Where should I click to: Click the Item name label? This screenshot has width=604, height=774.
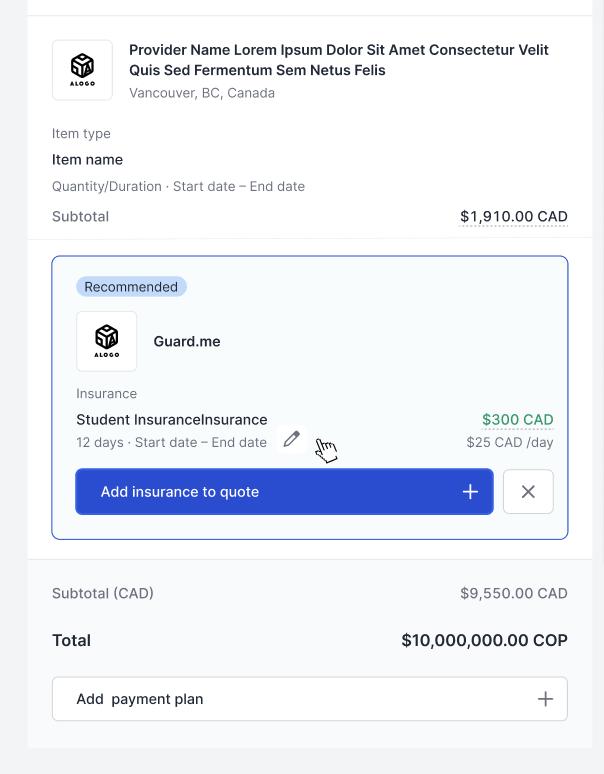click(x=88, y=160)
